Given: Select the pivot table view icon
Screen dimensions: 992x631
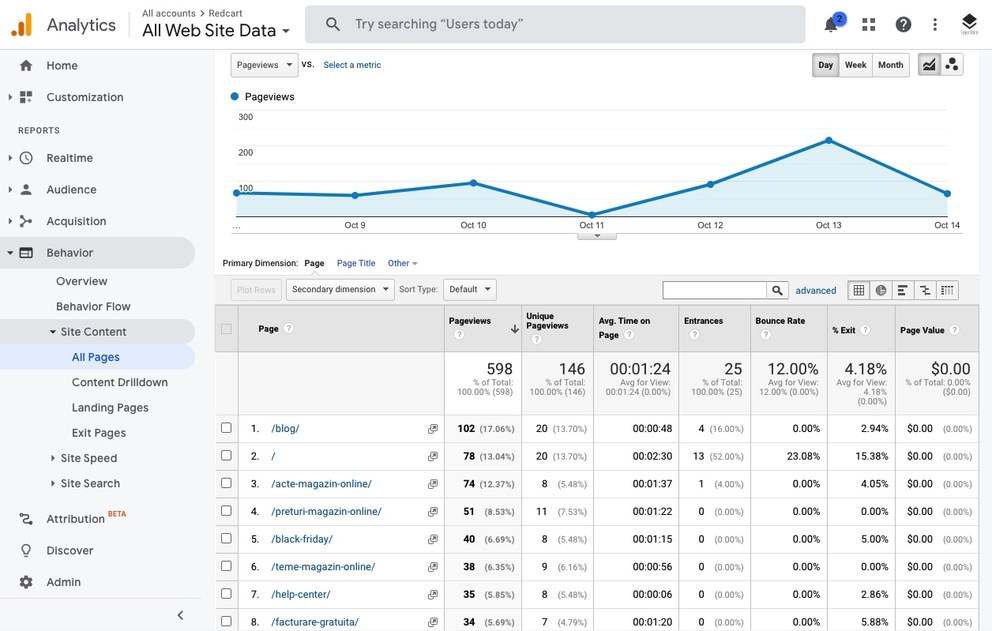Looking at the screenshot, I should coord(947,290).
